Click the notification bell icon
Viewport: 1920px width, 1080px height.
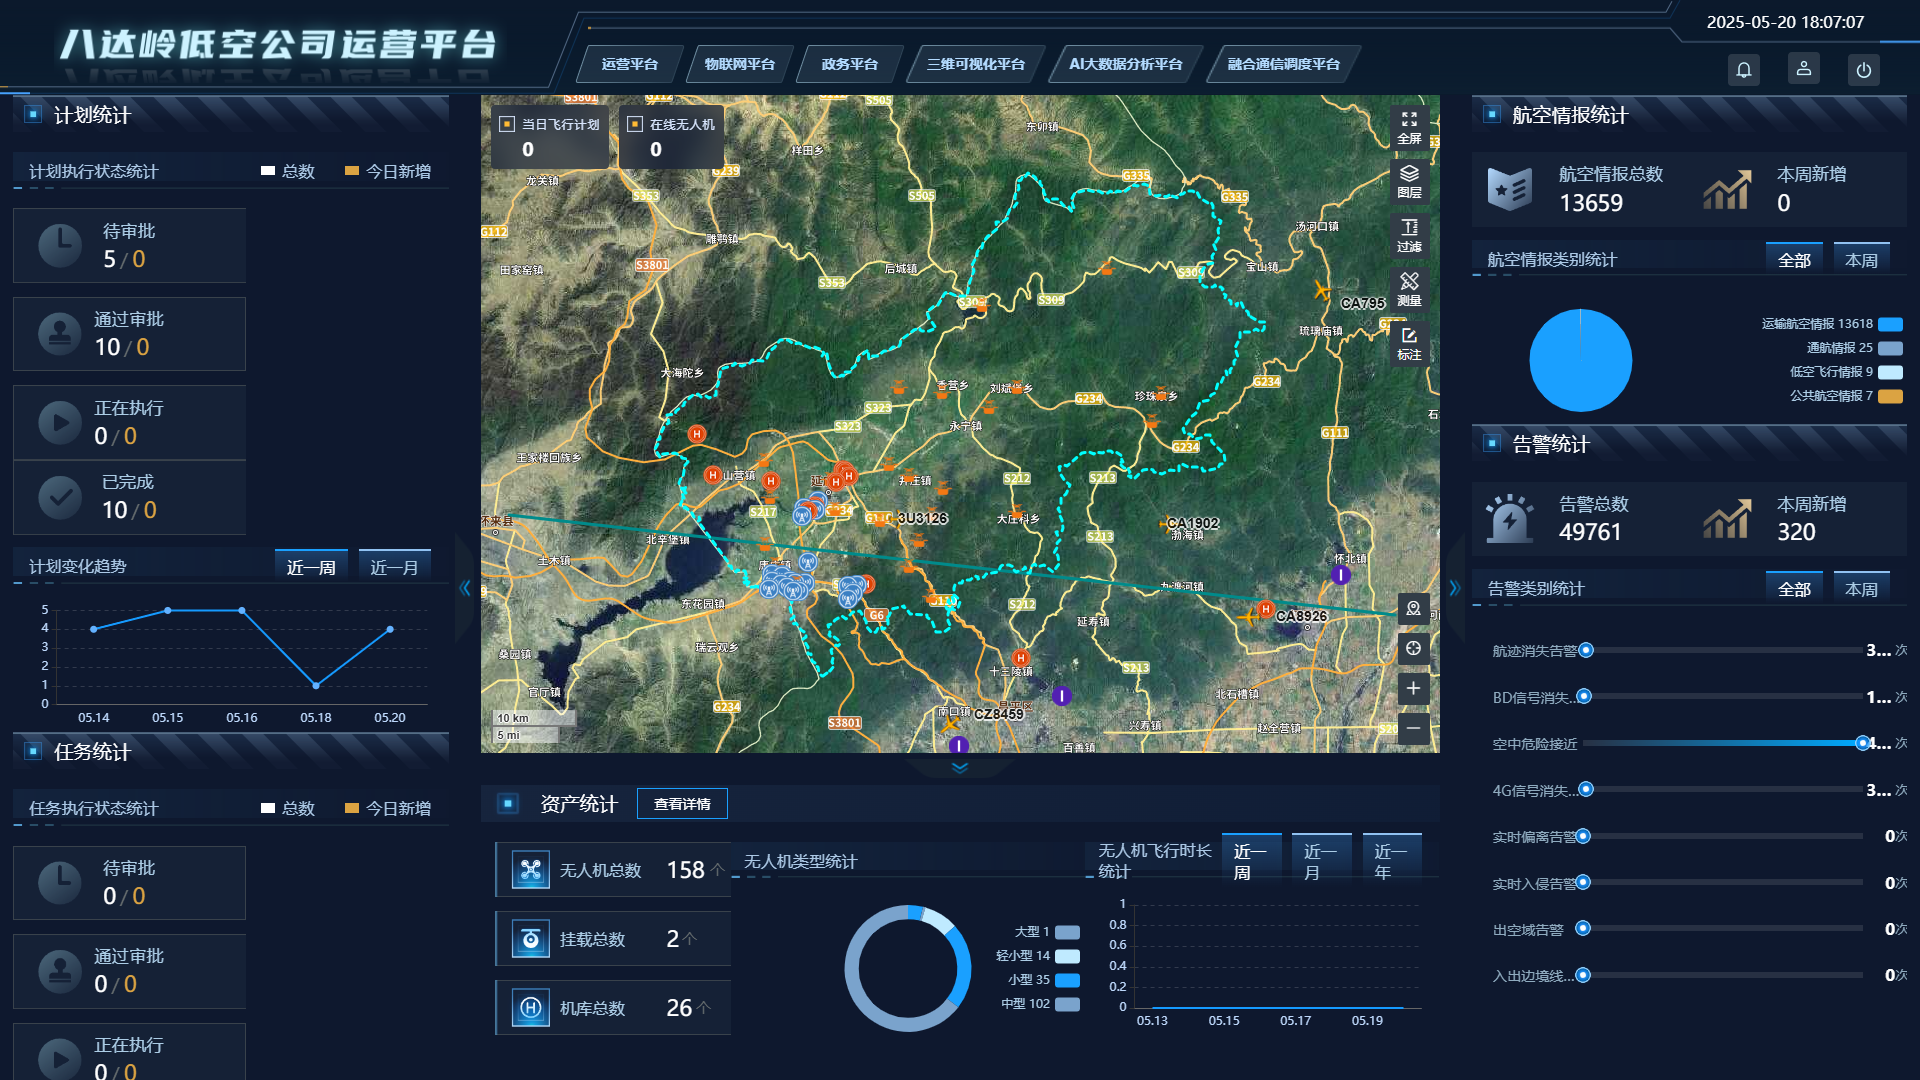tap(1743, 70)
